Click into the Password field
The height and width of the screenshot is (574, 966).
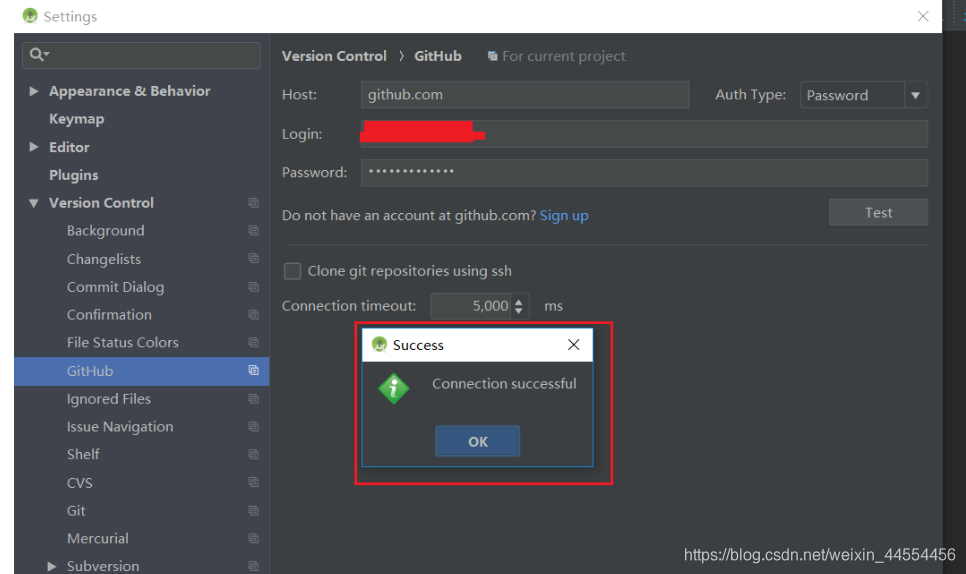coord(644,172)
